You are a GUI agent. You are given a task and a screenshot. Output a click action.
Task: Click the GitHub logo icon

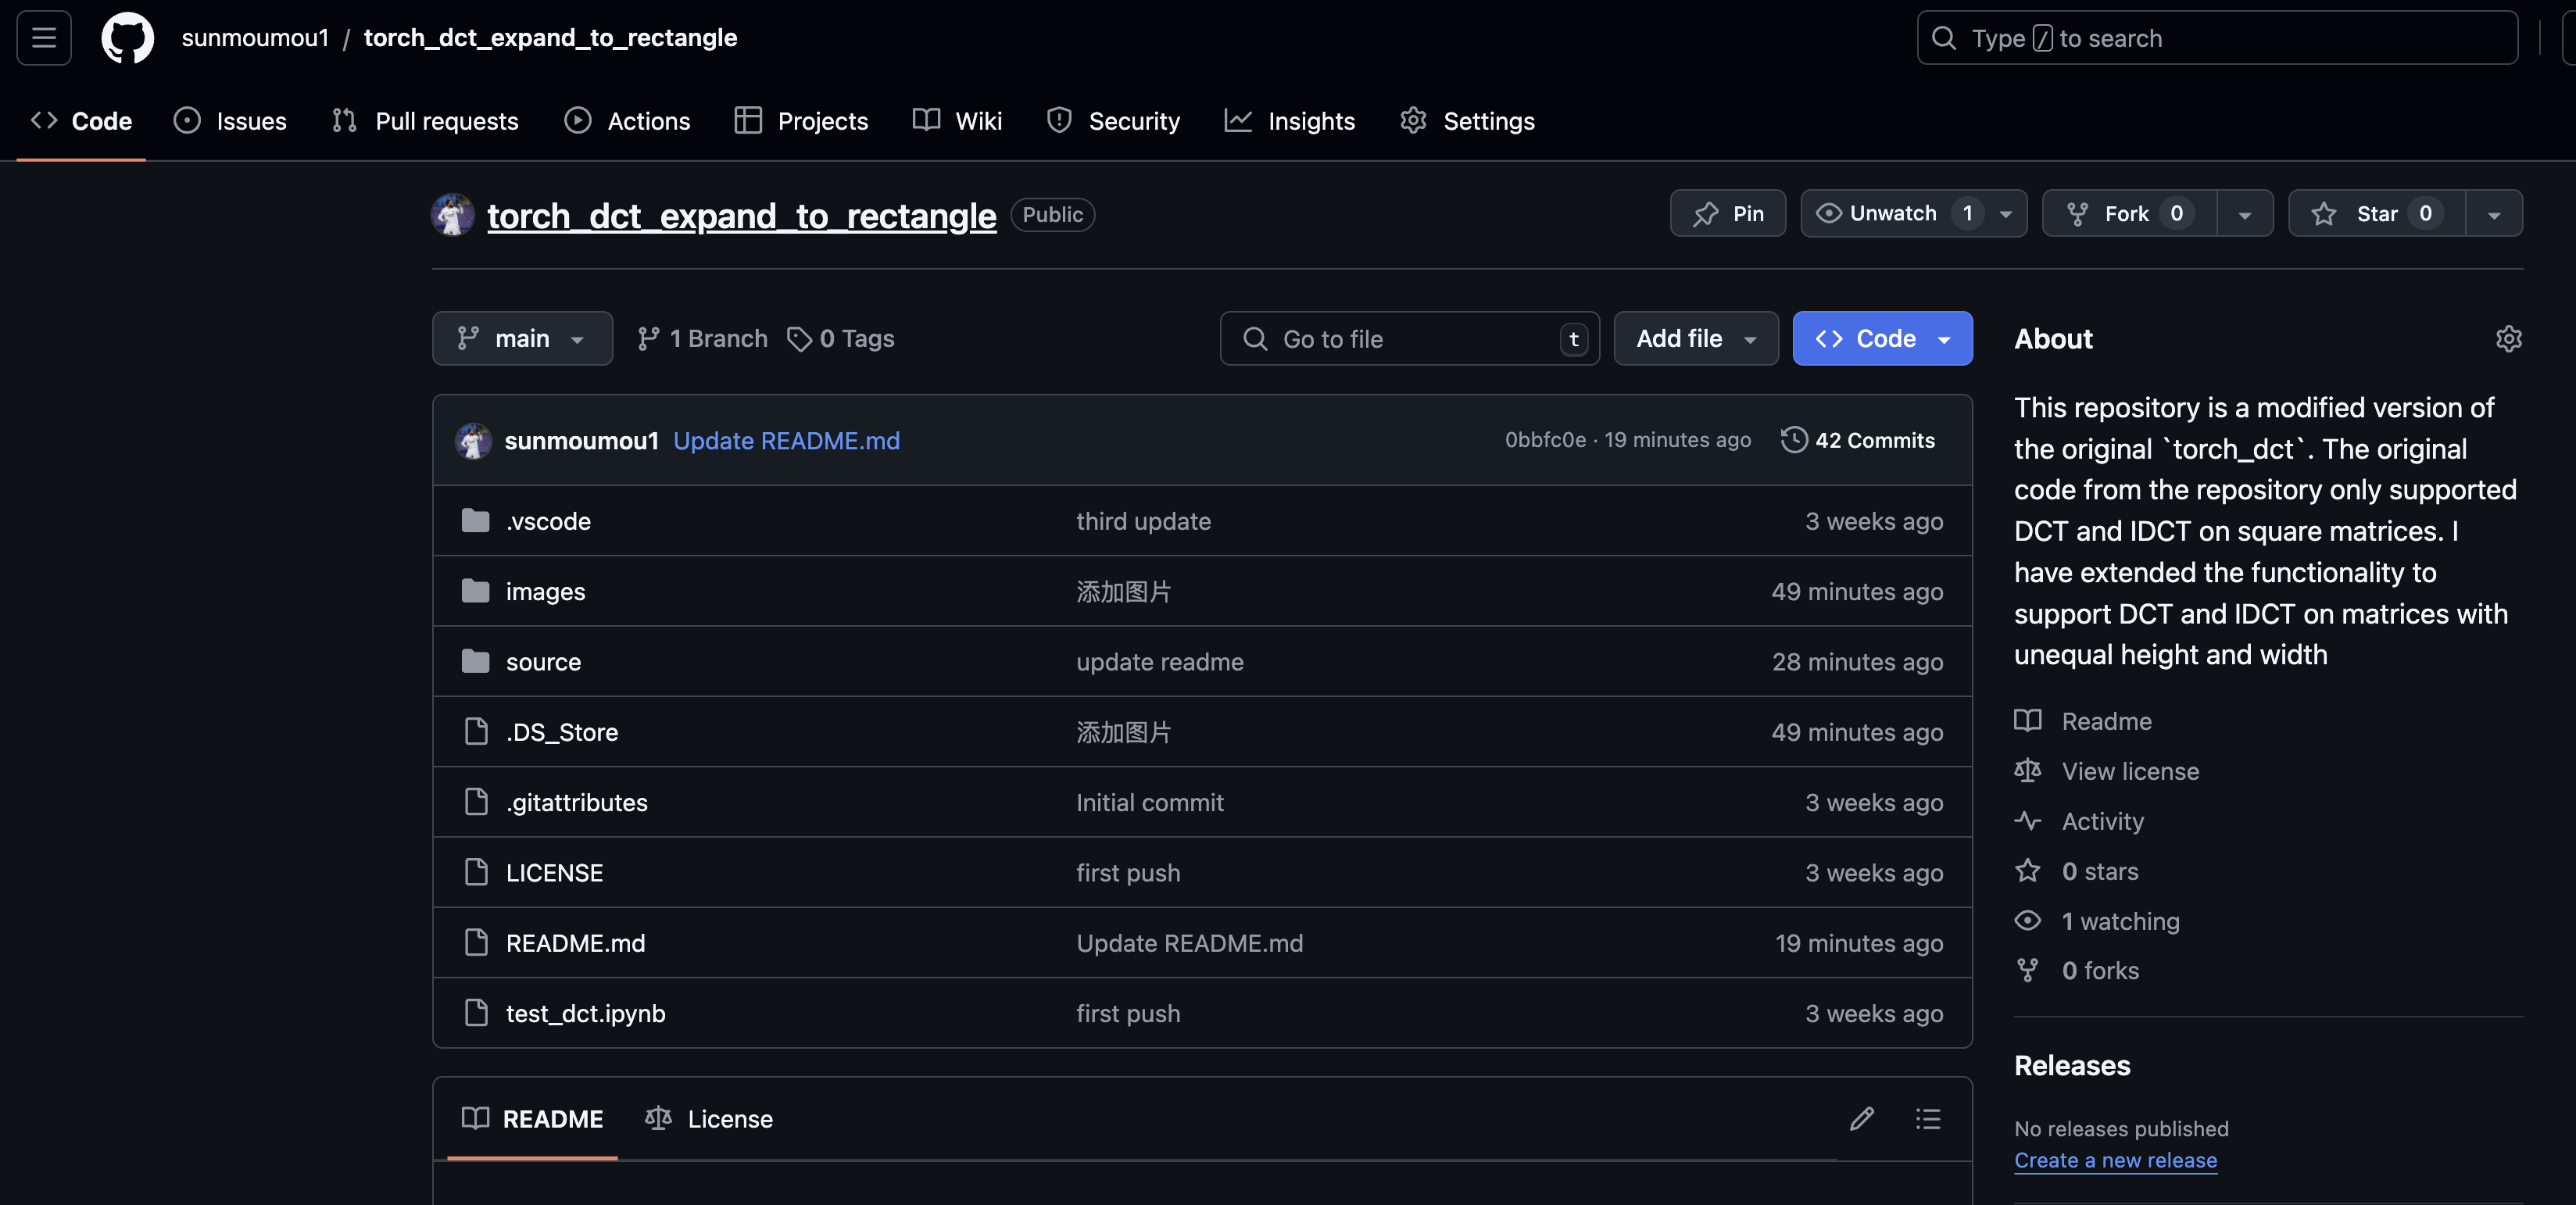click(x=128, y=38)
